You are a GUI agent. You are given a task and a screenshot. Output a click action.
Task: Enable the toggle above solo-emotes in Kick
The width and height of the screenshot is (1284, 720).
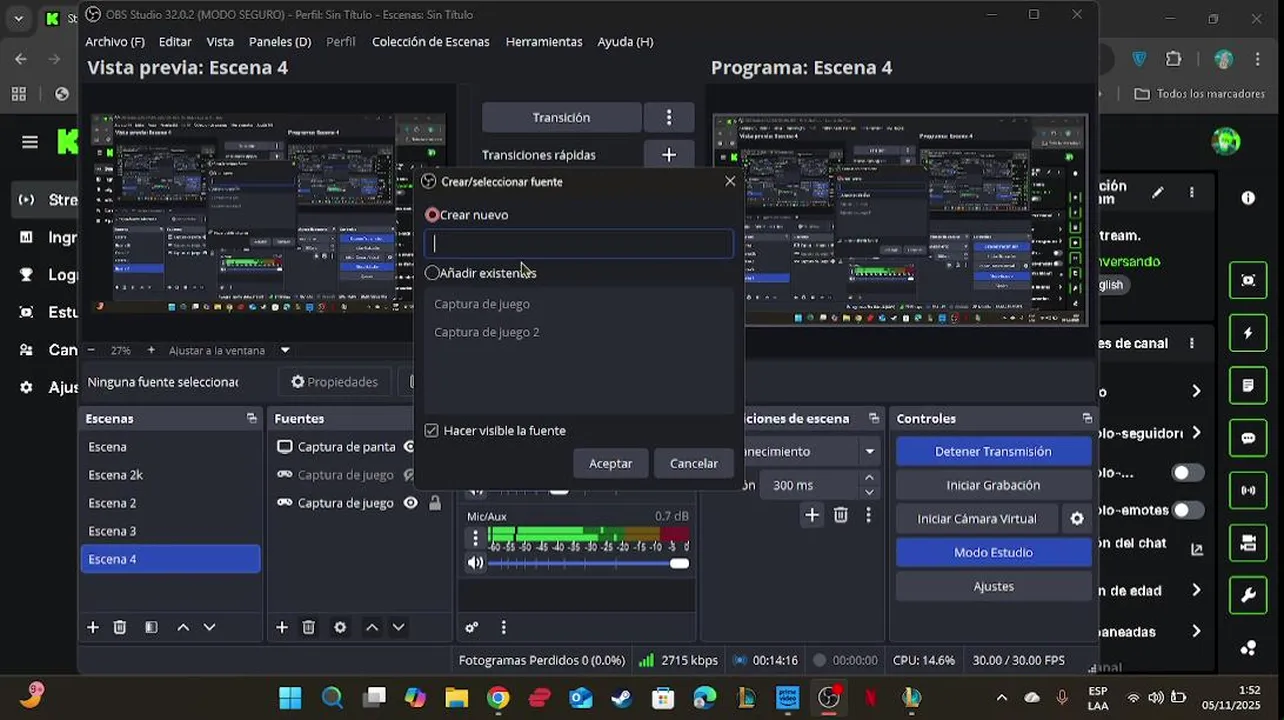1187,472
